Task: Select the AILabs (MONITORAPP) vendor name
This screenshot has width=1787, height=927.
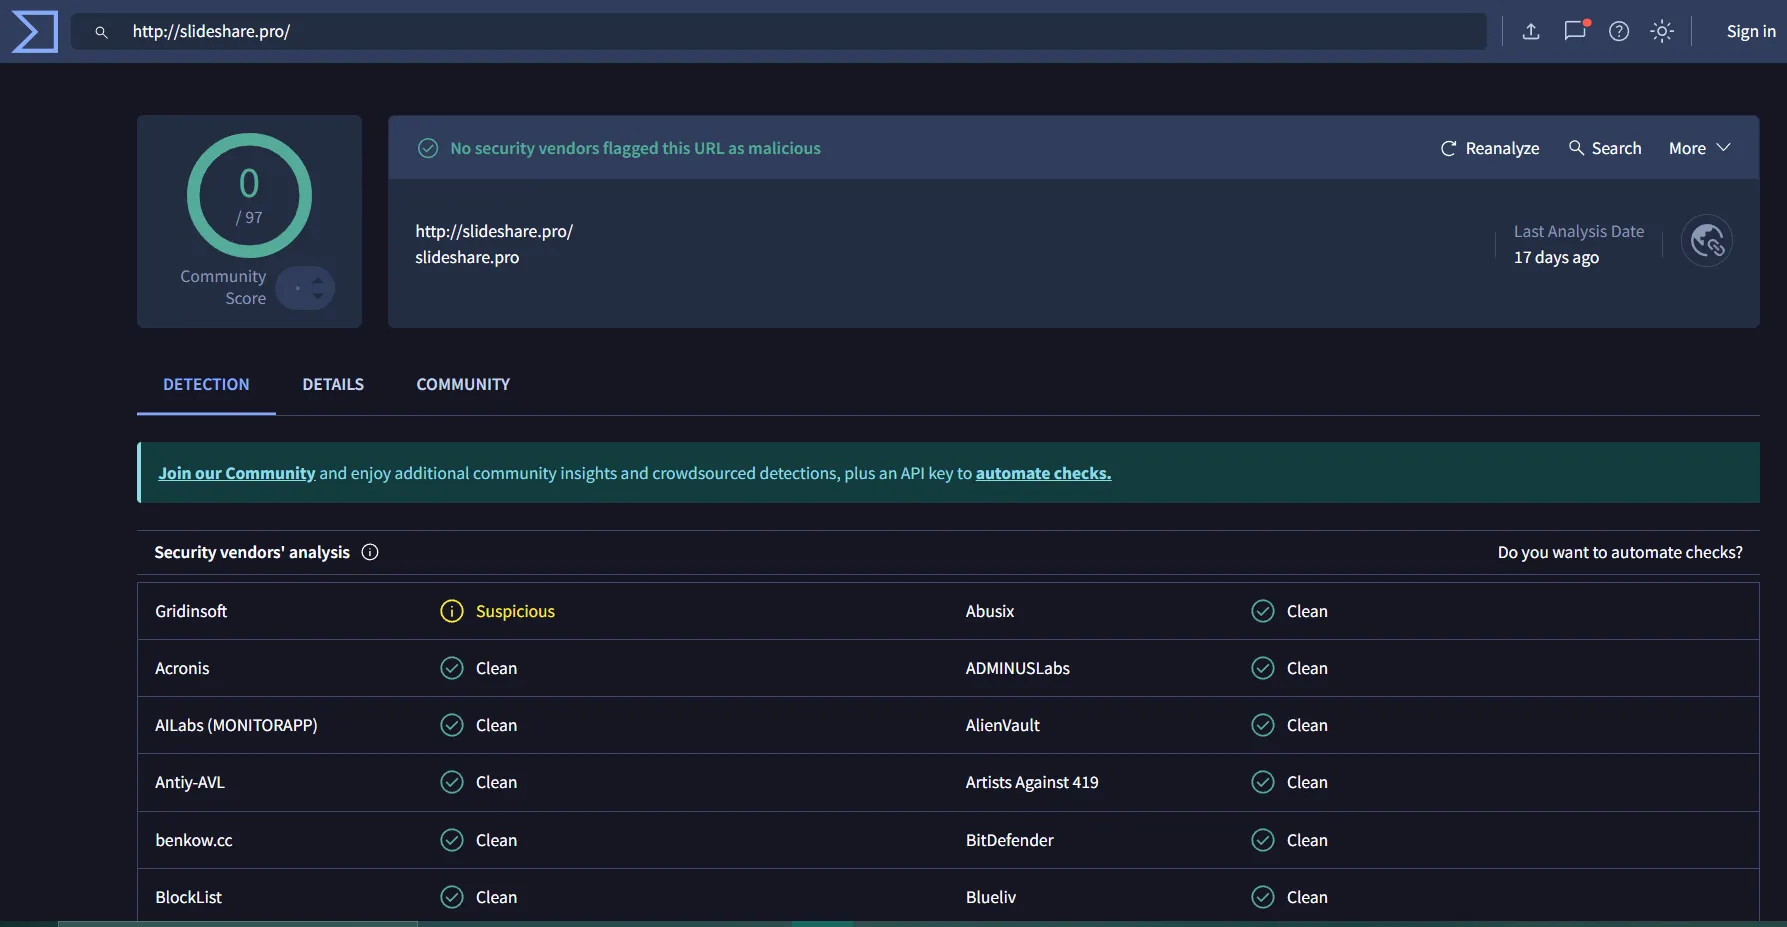Action: (236, 725)
